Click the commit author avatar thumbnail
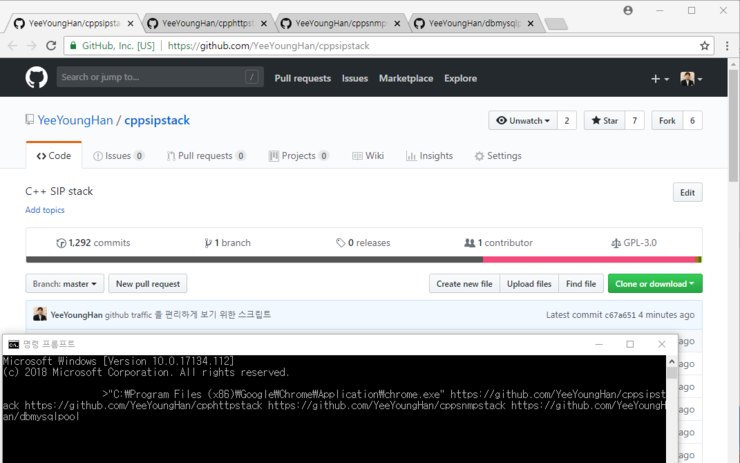Viewport: 740px width, 463px height. click(x=40, y=314)
